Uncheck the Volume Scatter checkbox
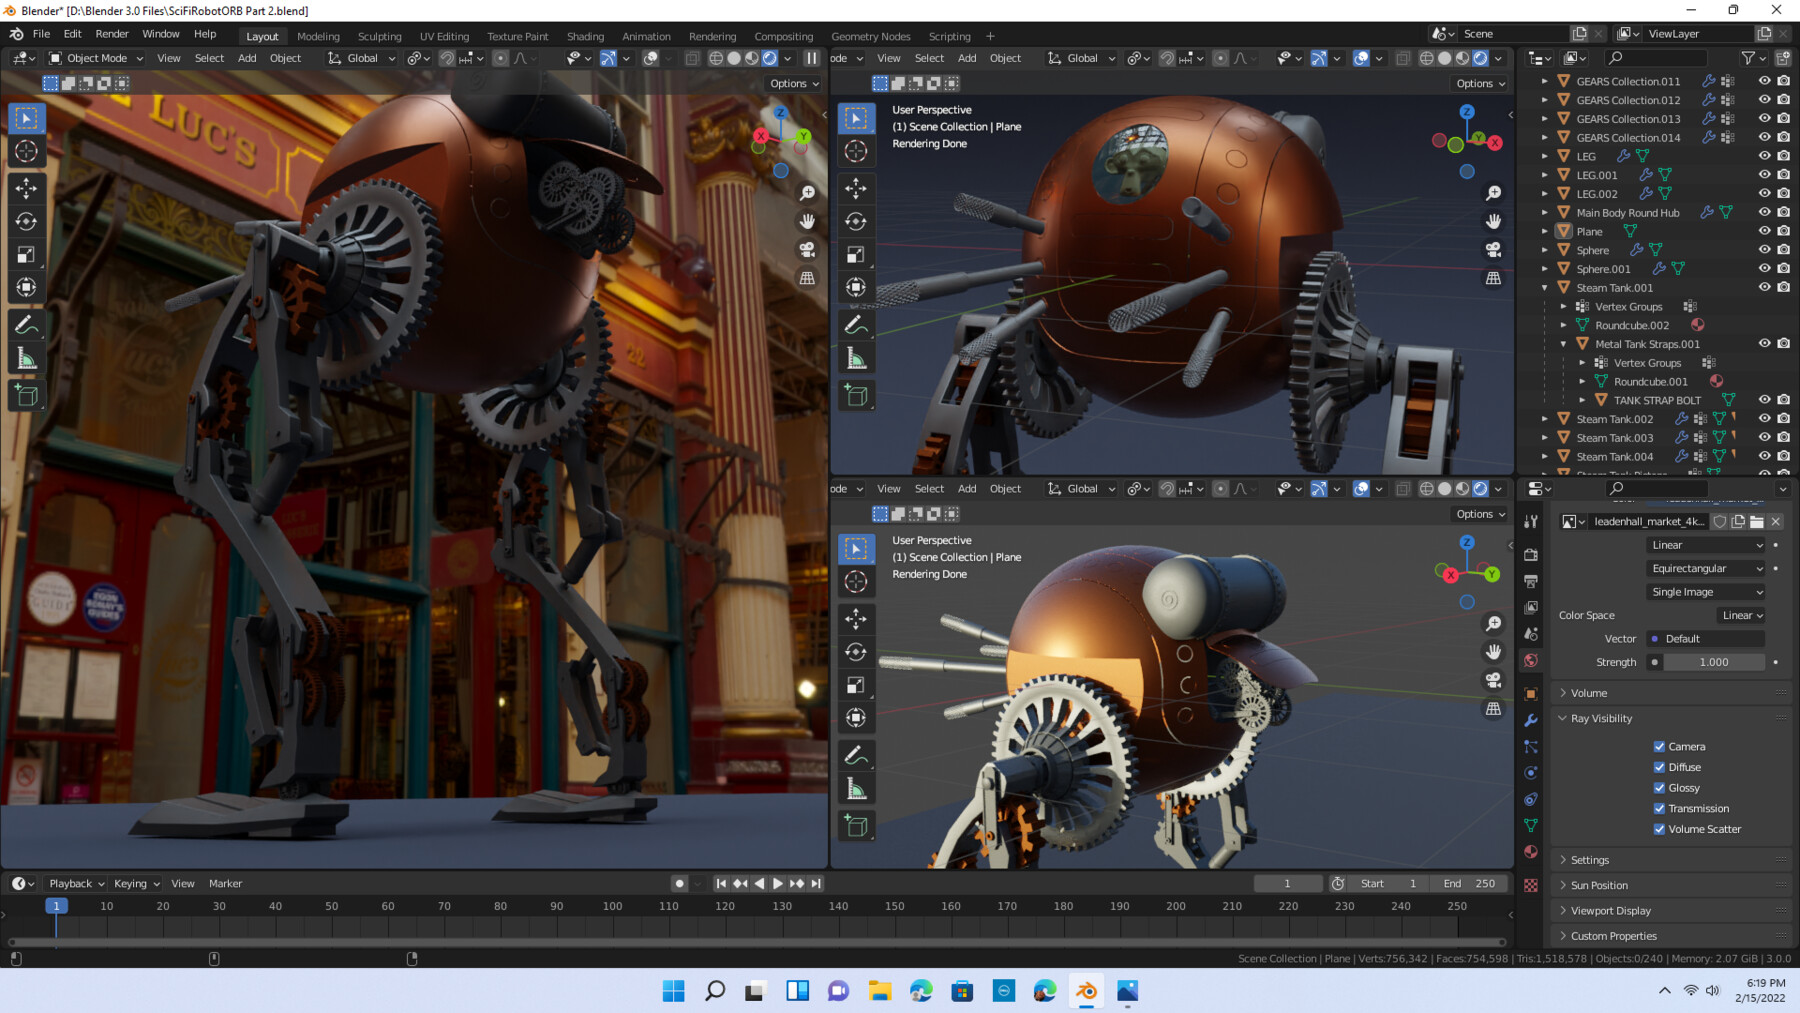Viewport: 1800px width, 1013px height. pos(1659,829)
